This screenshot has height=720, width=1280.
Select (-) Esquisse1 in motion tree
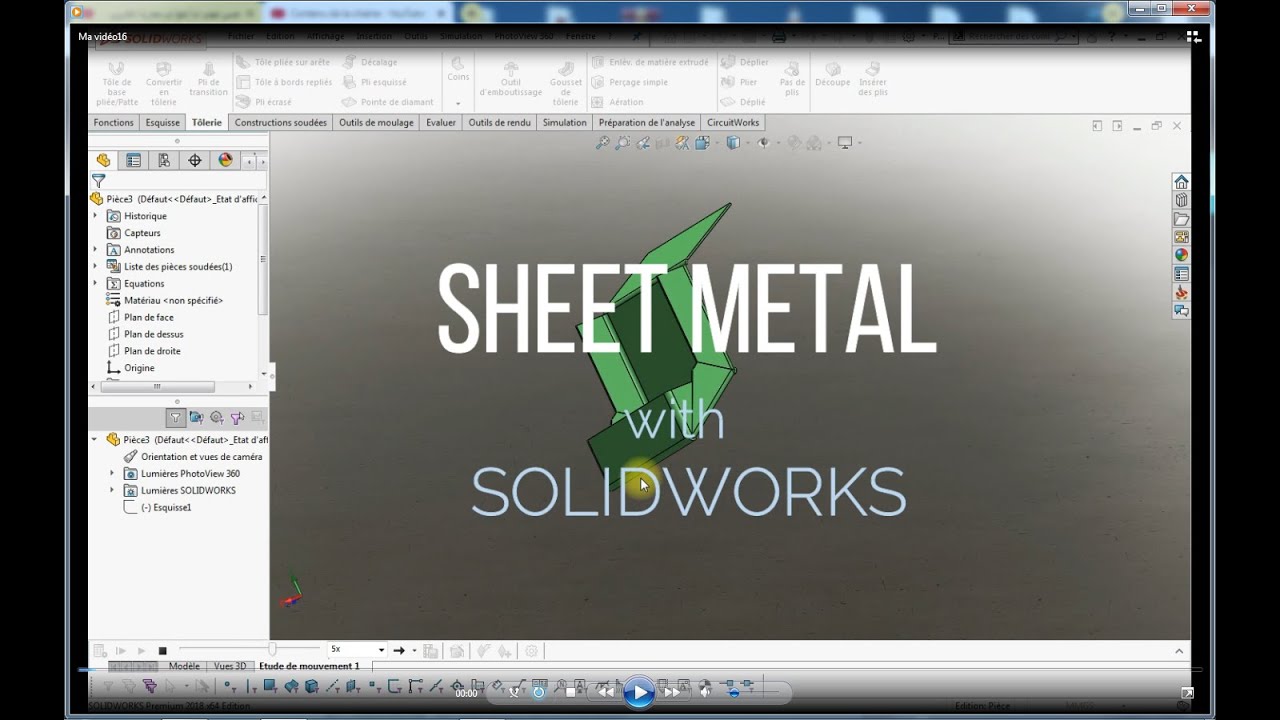pyautogui.click(x=157, y=507)
